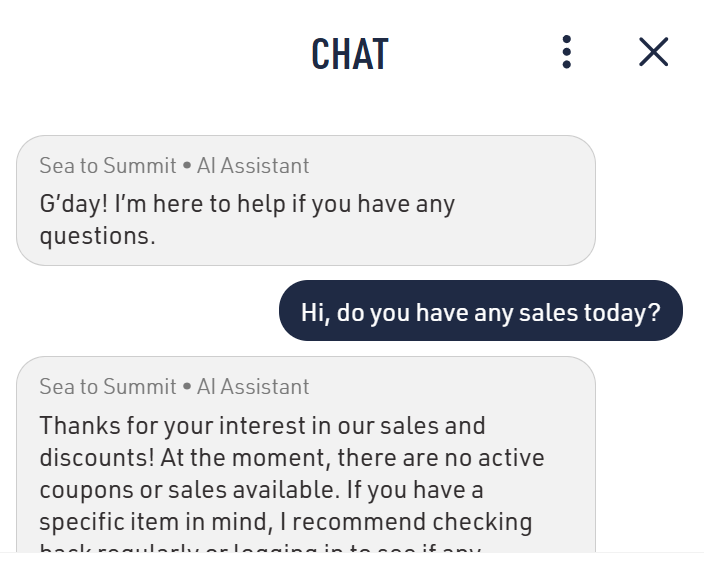
Task: Select the first Sea to Summit sender label
Action: click(107, 166)
